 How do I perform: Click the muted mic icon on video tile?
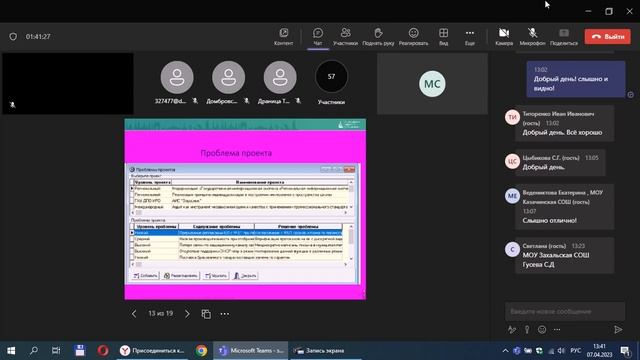click(x=13, y=105)
